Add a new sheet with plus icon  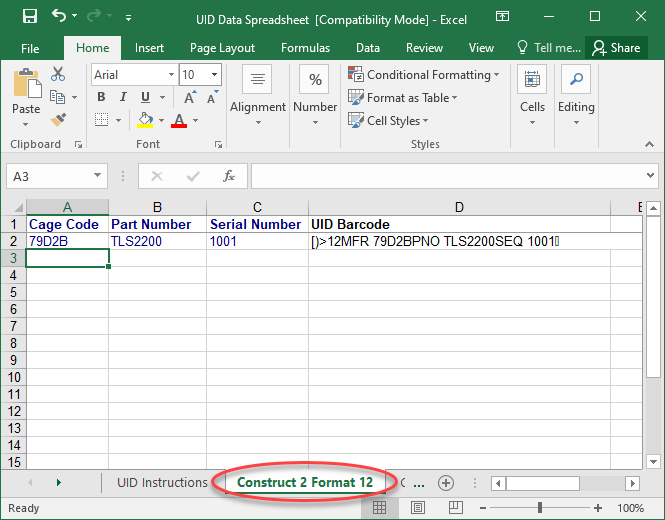[446, 483]
